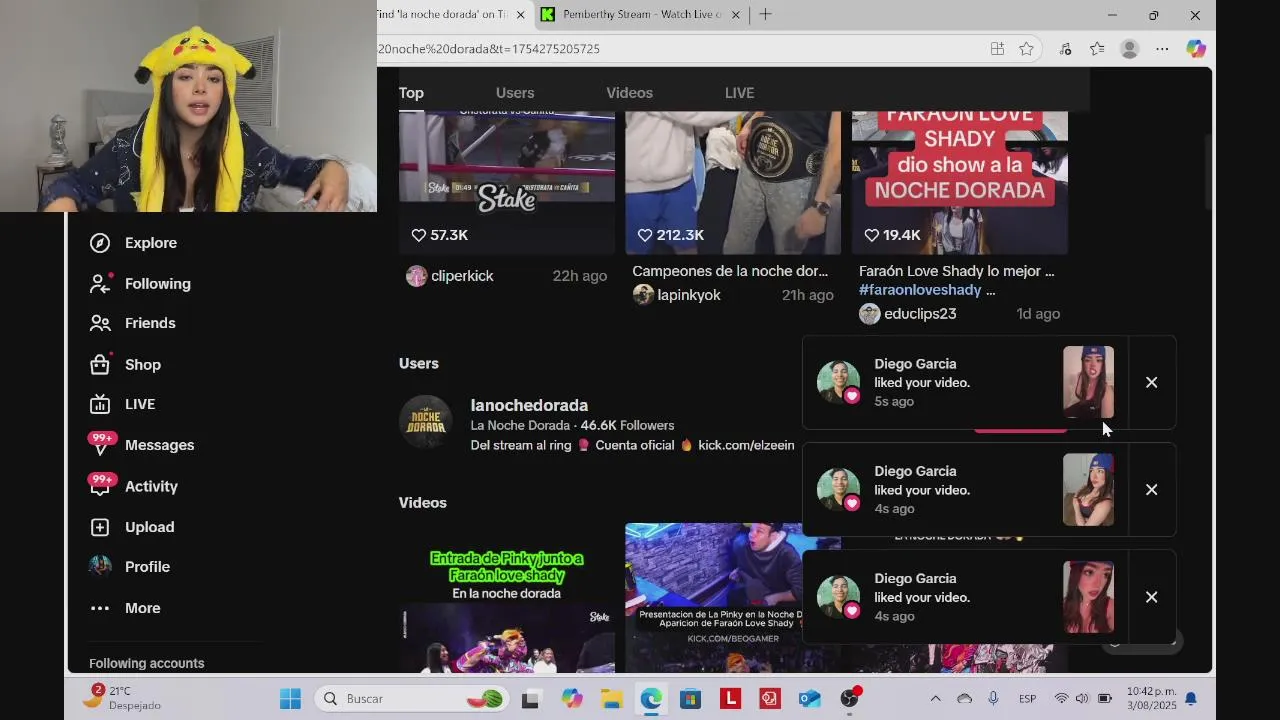Open the Friends icon in sidebar

[x=100, y=323]
